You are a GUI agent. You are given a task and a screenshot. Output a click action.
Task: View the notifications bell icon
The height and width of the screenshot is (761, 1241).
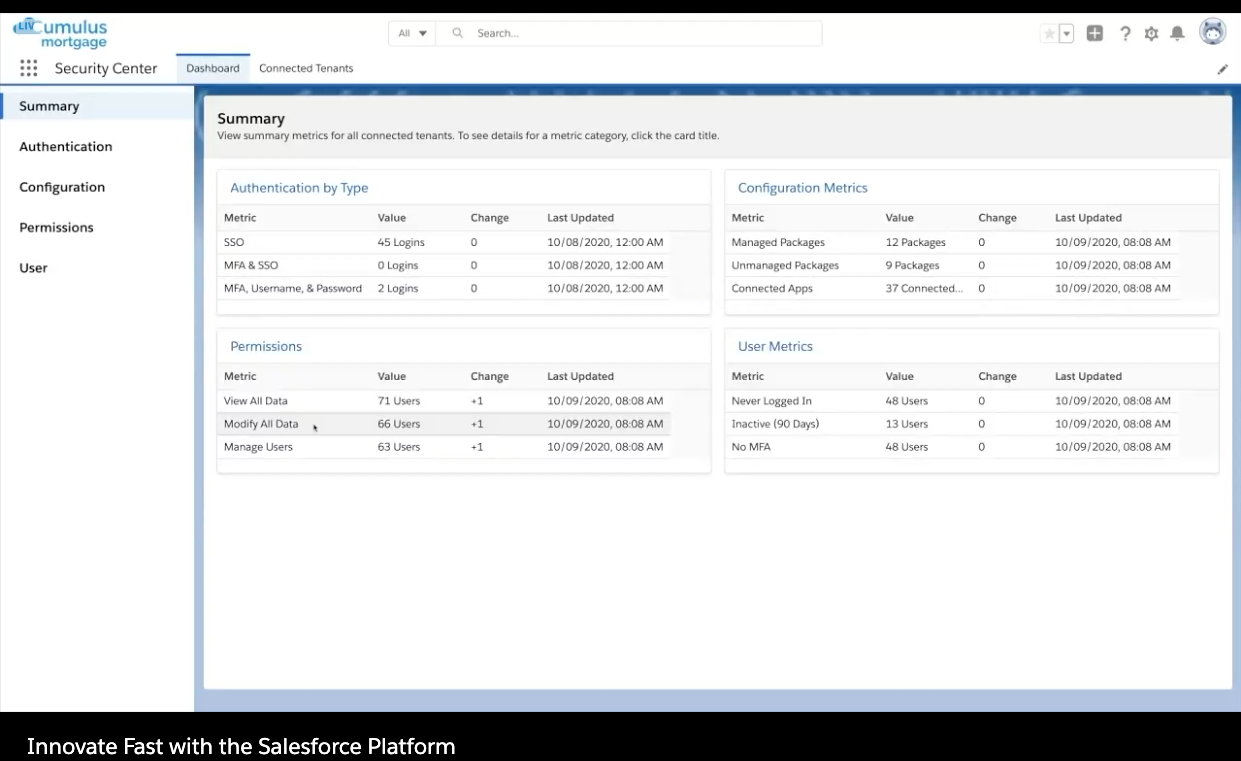pos(1177,34)
